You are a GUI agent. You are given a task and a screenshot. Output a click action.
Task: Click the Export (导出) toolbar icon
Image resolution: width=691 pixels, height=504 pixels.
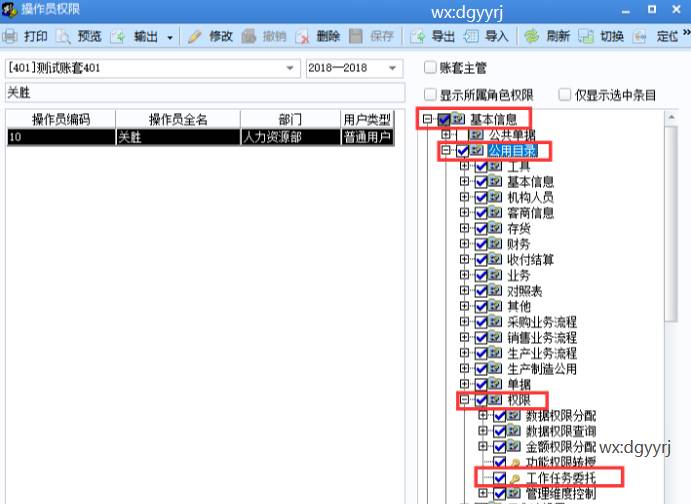click(417, 37)
